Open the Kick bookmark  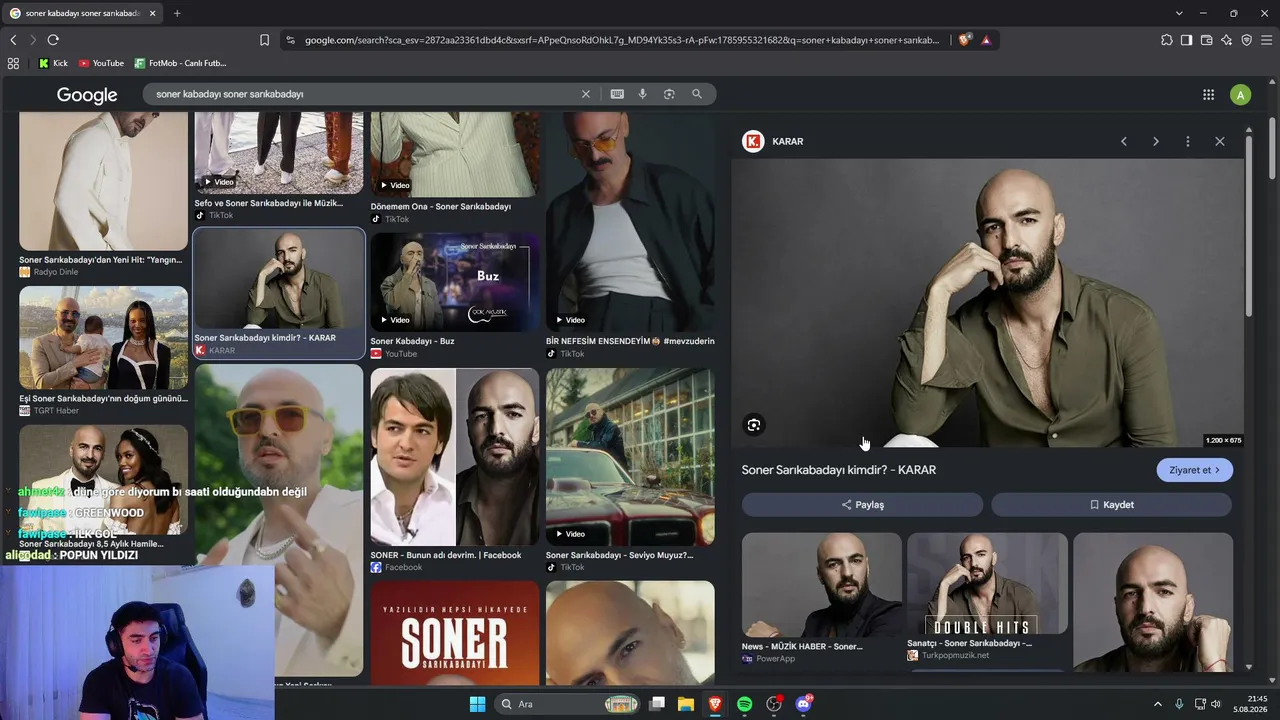coord(54,63)
